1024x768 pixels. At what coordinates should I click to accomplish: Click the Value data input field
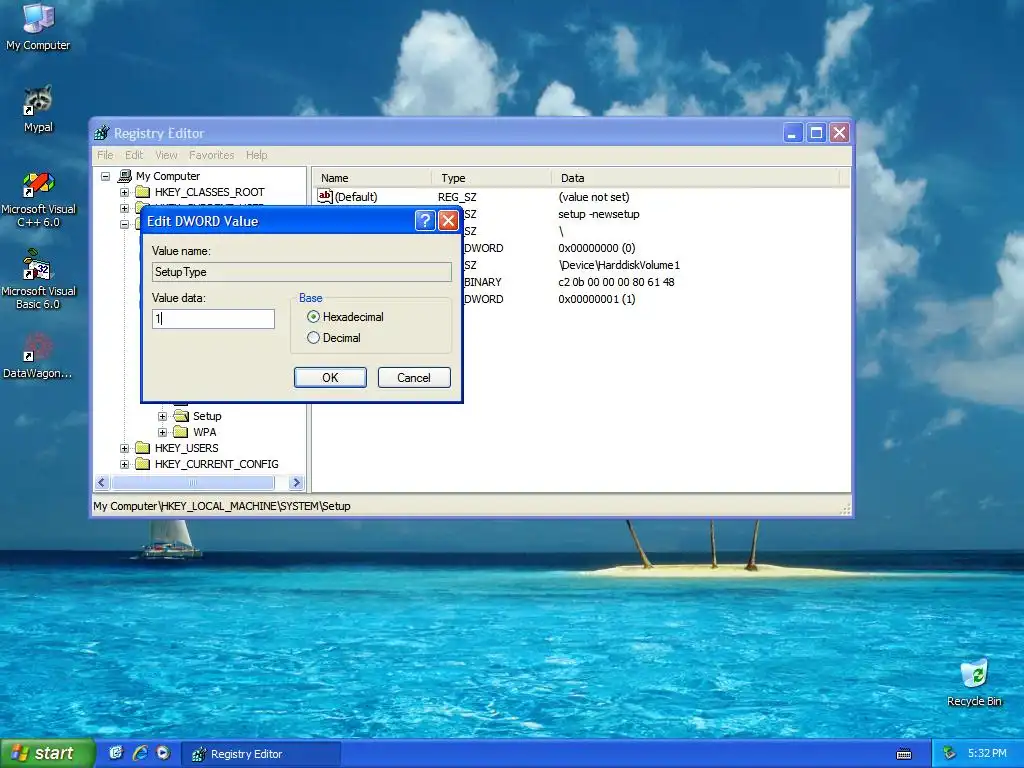[x=213, y=319]
